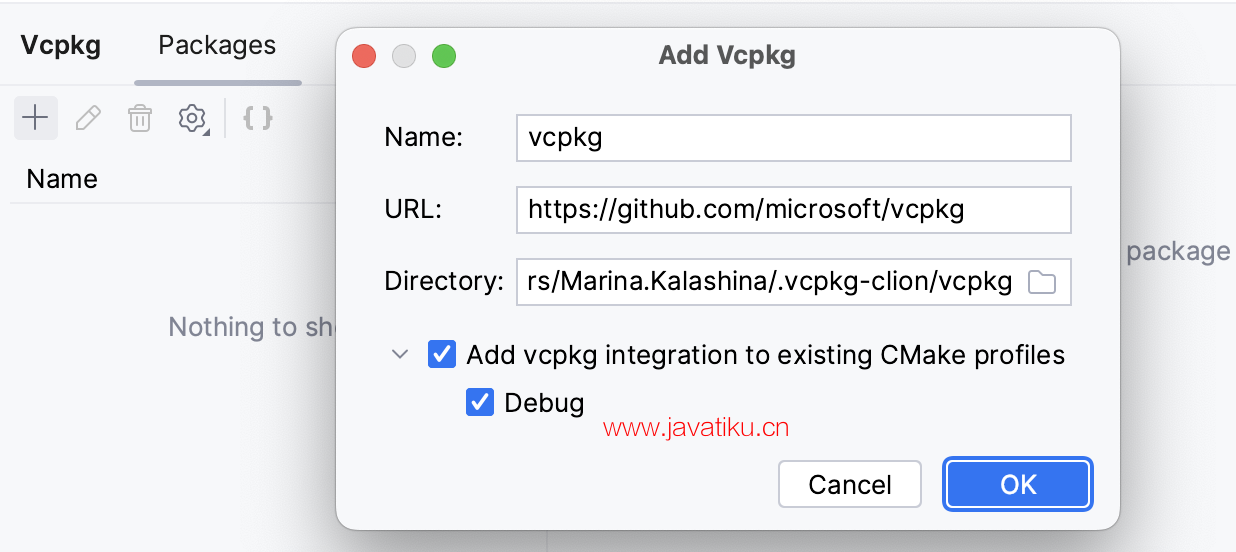Confirm with the OK button
The width and height of the screenshot is (1236, 552).
pyautogui.click(x=1018, y=485)
